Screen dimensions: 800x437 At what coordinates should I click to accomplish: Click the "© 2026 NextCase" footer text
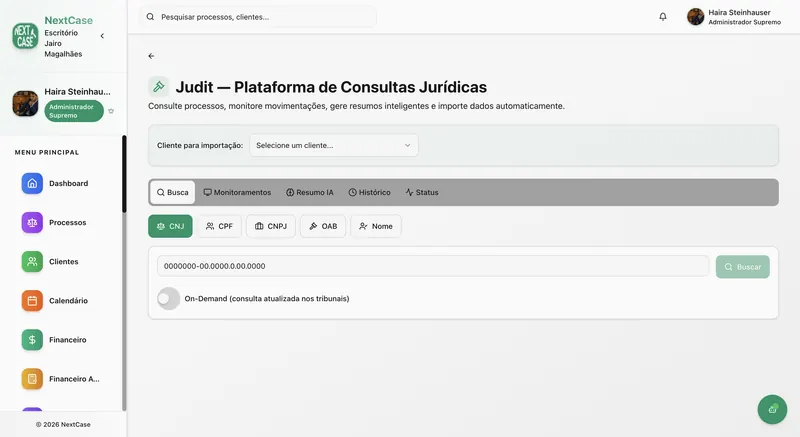[x=63, y=424]
